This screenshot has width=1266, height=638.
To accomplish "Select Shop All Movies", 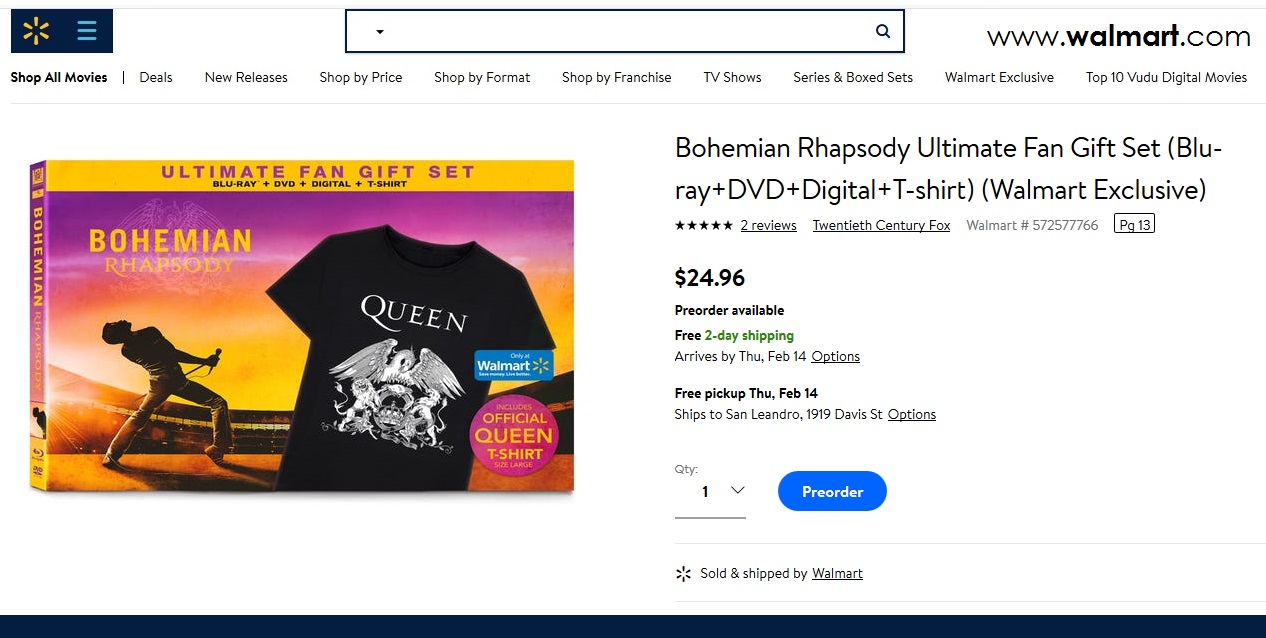I will [59, 77].
